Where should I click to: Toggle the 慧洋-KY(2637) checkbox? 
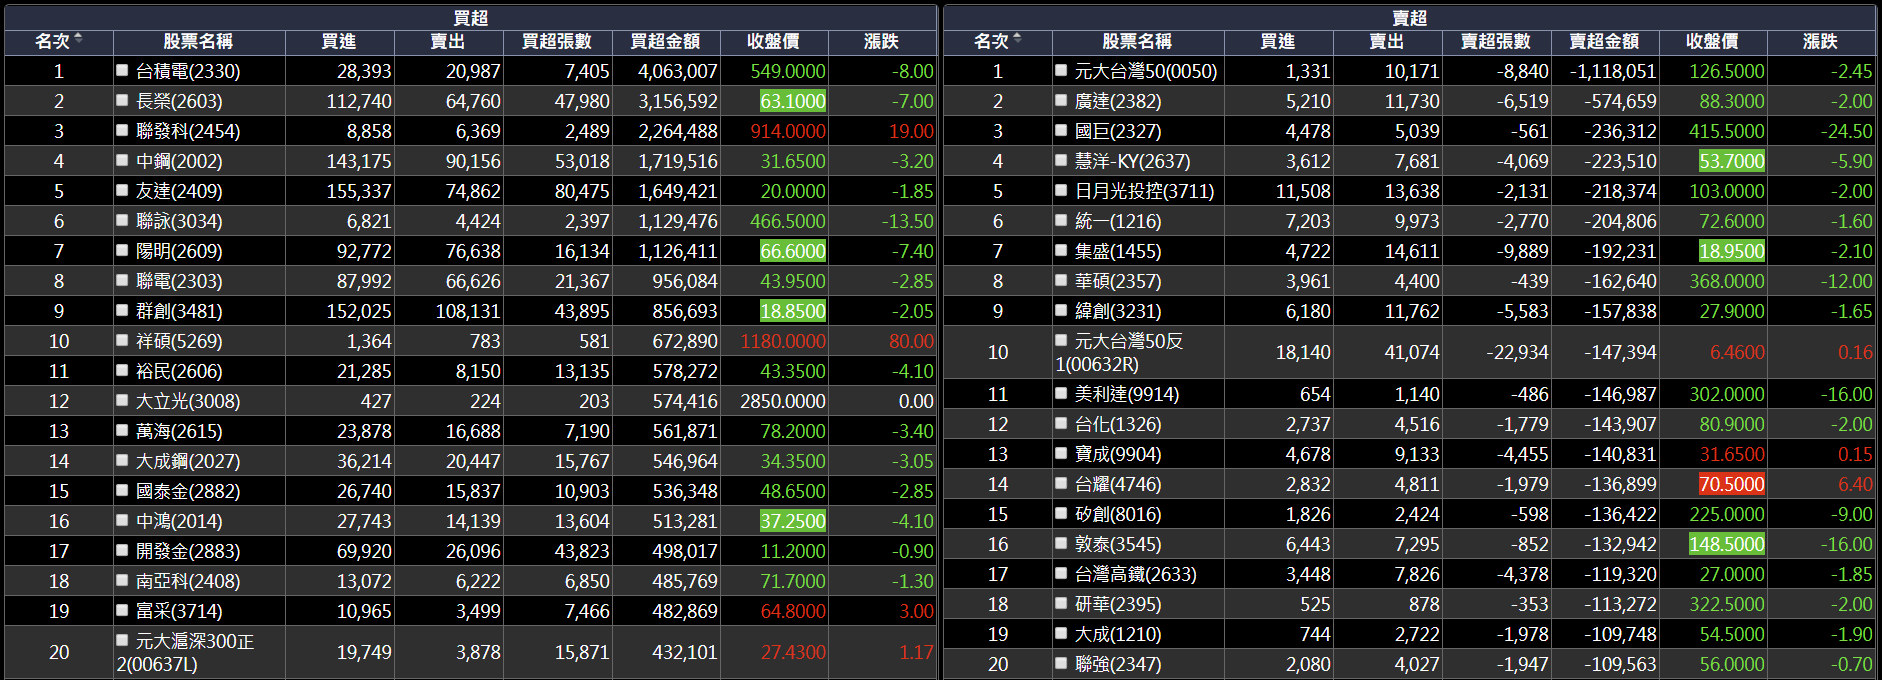(x=1061, y=160)
